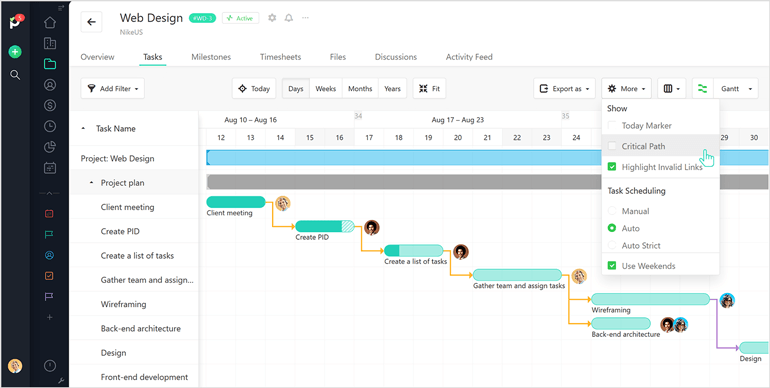770x388 pixels.
Task: Open the time clock sidebar icon
Action: 50,126
